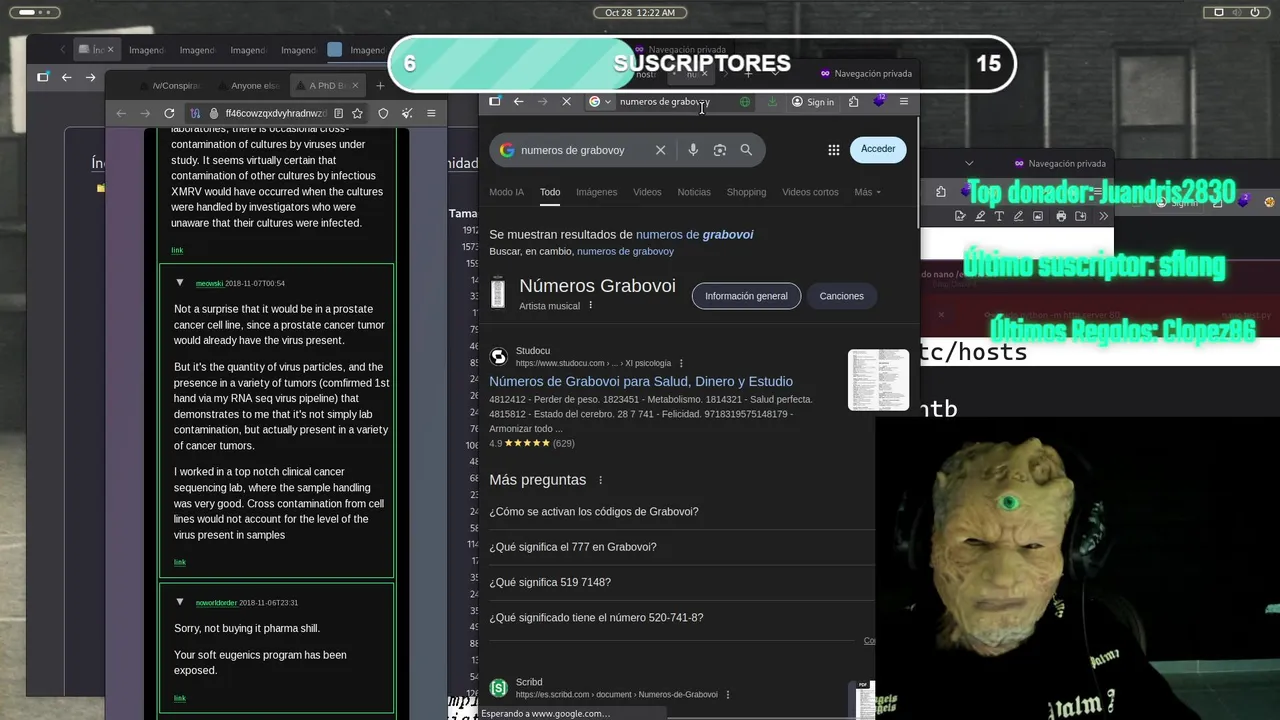Click the green globe icon in the address bar
The image size is (1280, 720).
(x=745, y=101)
